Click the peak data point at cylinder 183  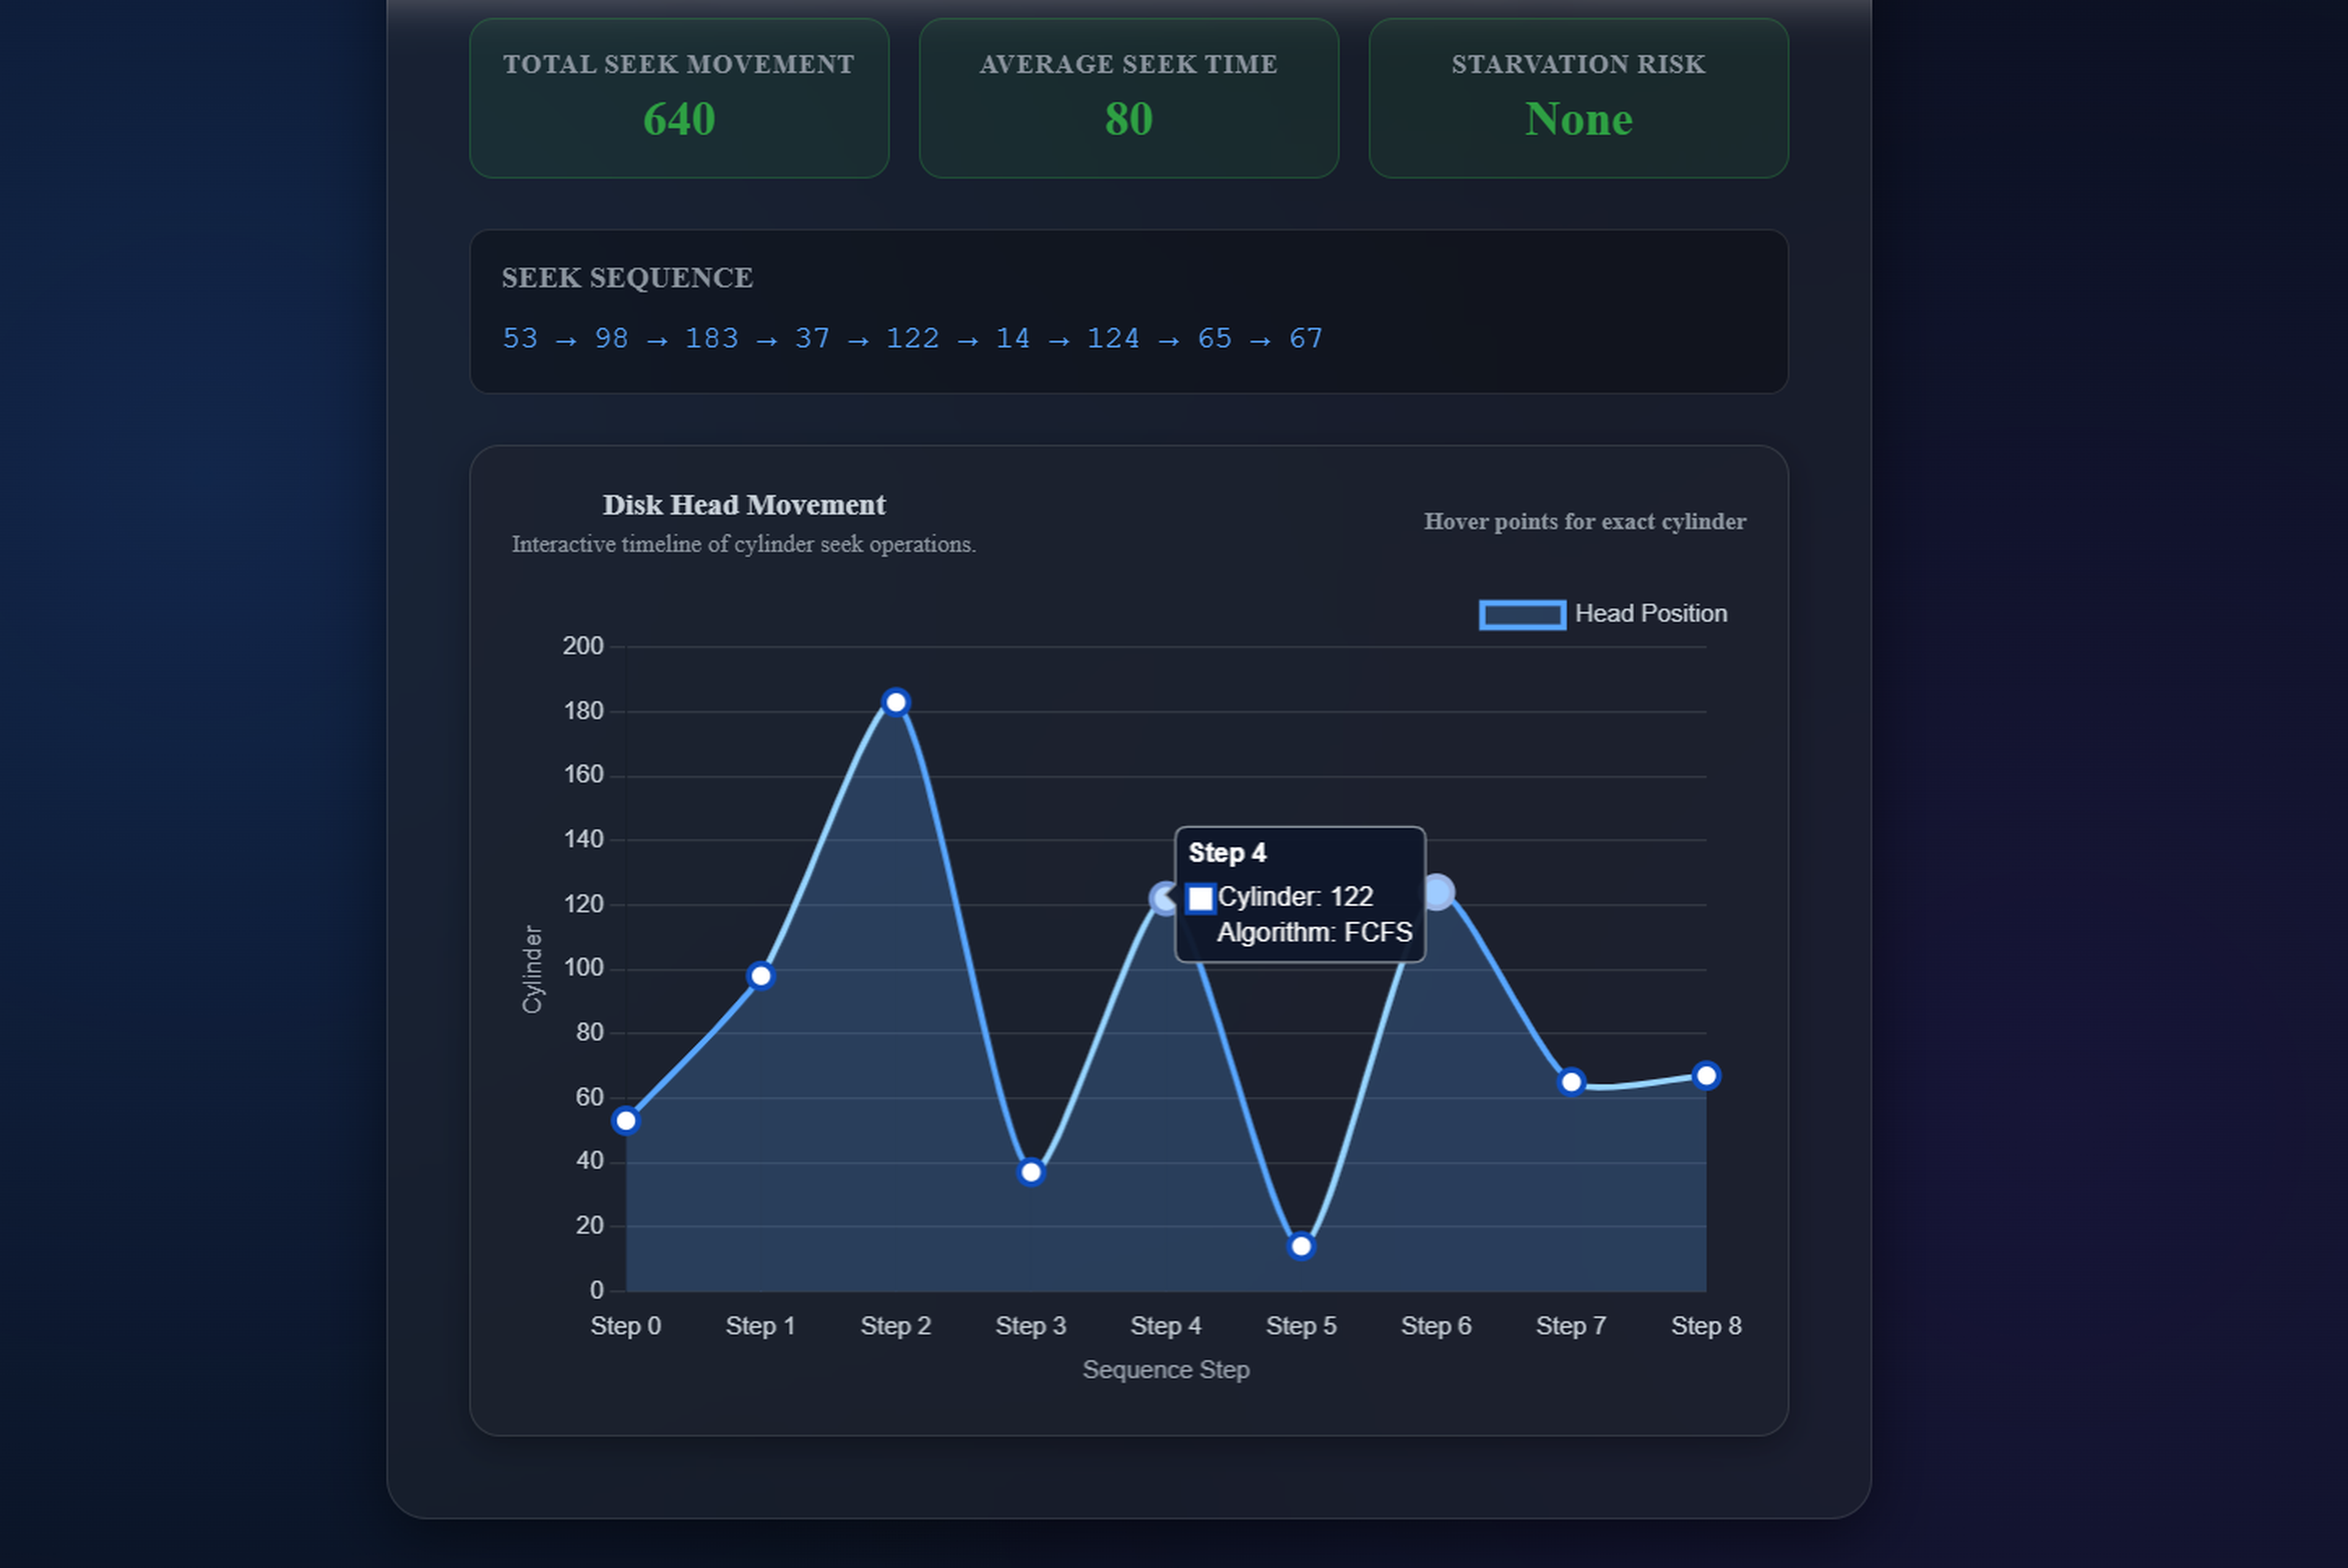(896, 702)
